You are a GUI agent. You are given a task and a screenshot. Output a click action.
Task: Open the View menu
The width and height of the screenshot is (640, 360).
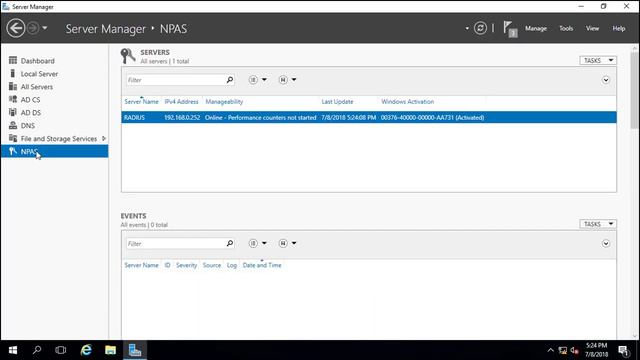592,28
